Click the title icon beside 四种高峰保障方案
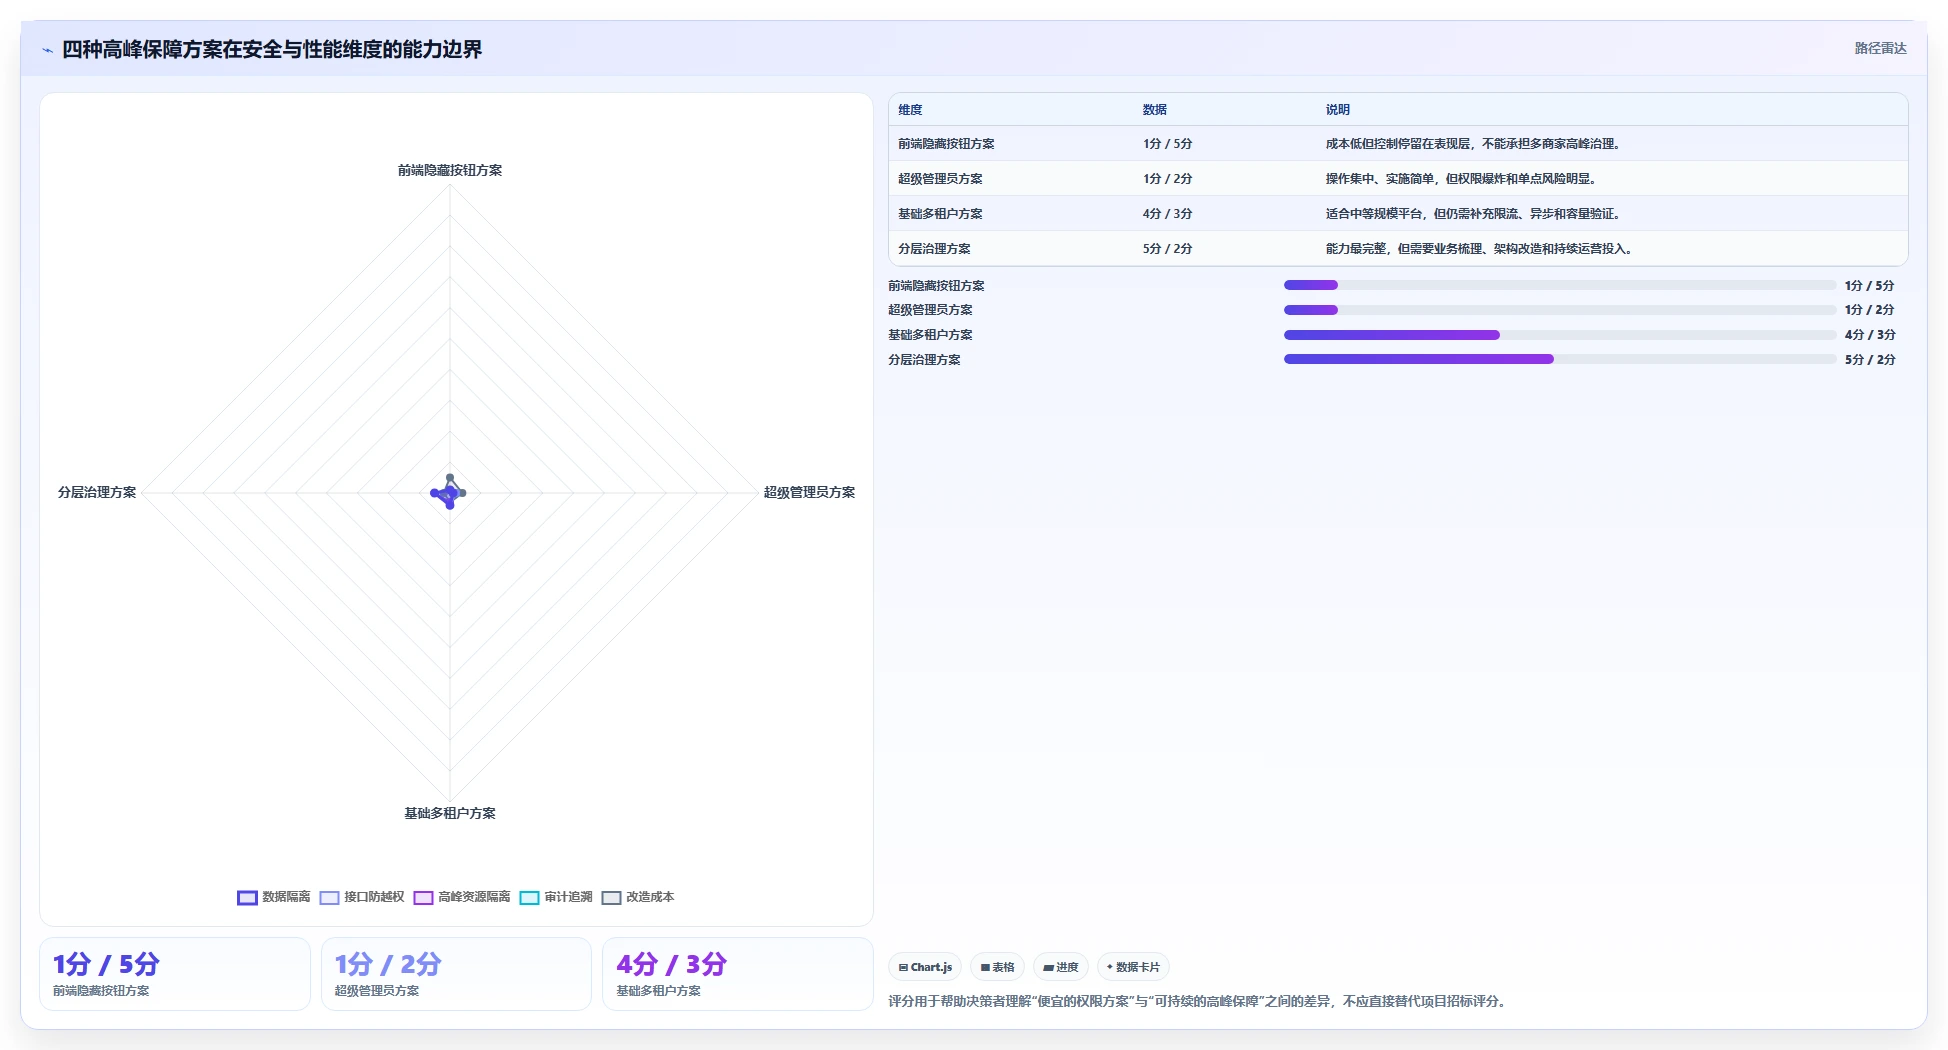This screenshot has height=1050, width=1948. 47,50
